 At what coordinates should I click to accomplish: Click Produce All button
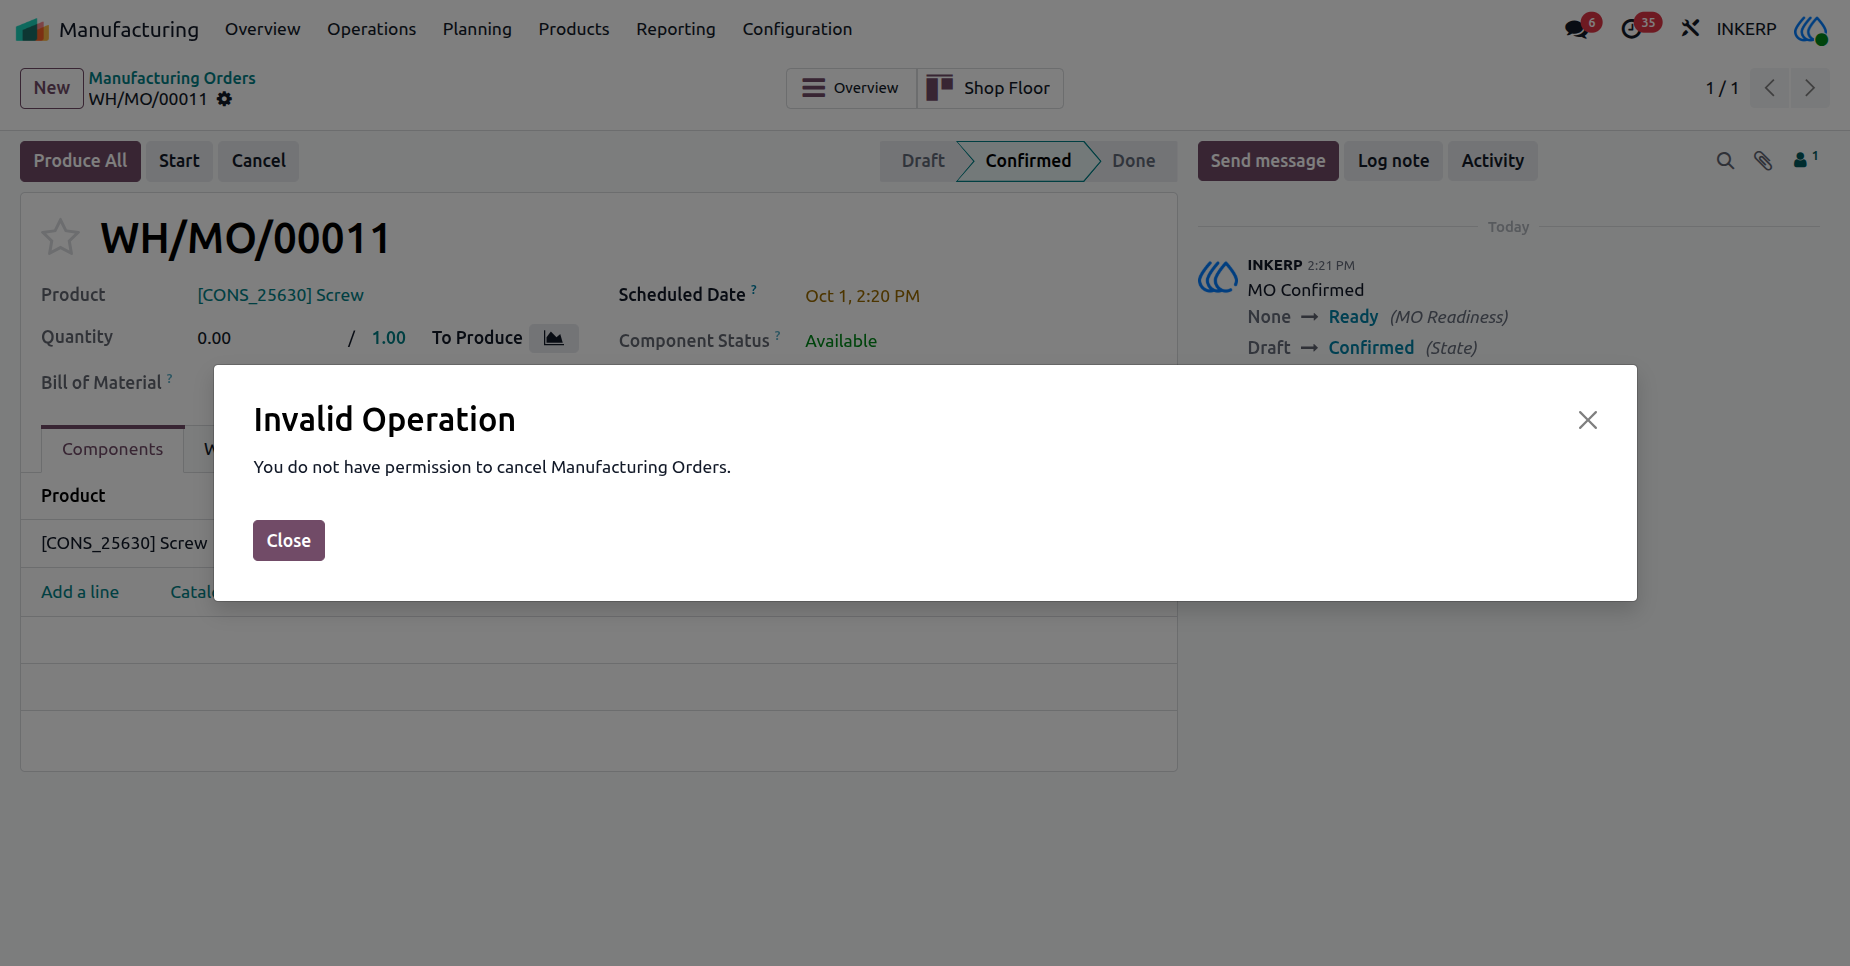(80, 161)
